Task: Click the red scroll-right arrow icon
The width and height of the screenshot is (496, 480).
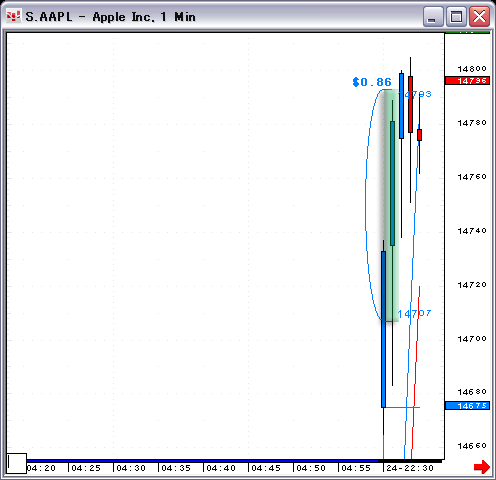Action: pyautogui.click(x=482, y=467)
